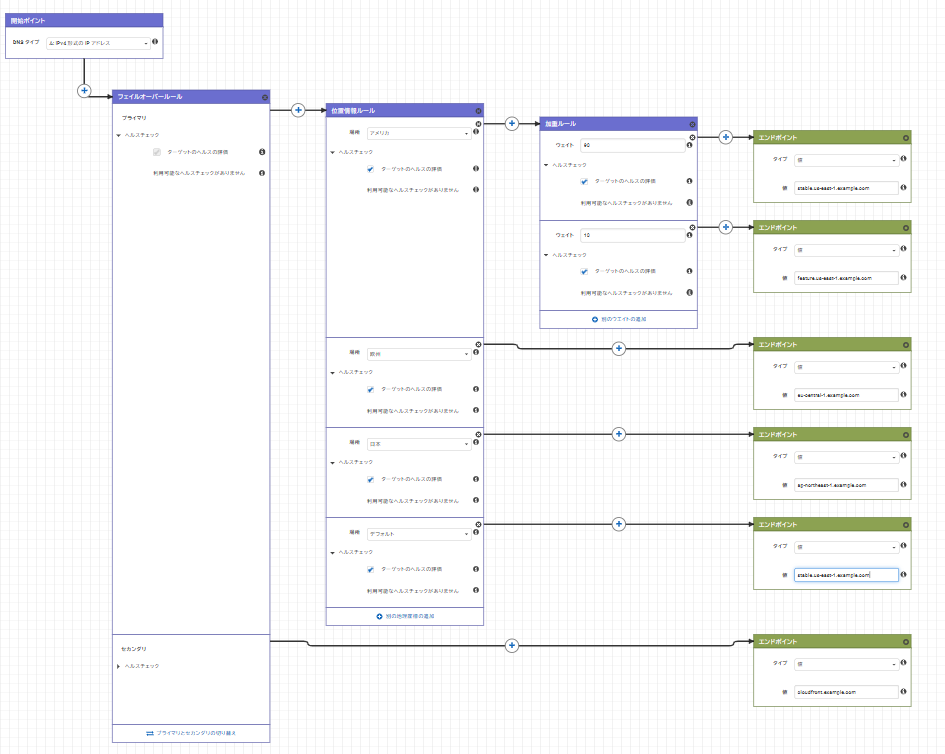Uncheck target health evaluation for アメリカ

pyautogui.click(x=370, y=169)
